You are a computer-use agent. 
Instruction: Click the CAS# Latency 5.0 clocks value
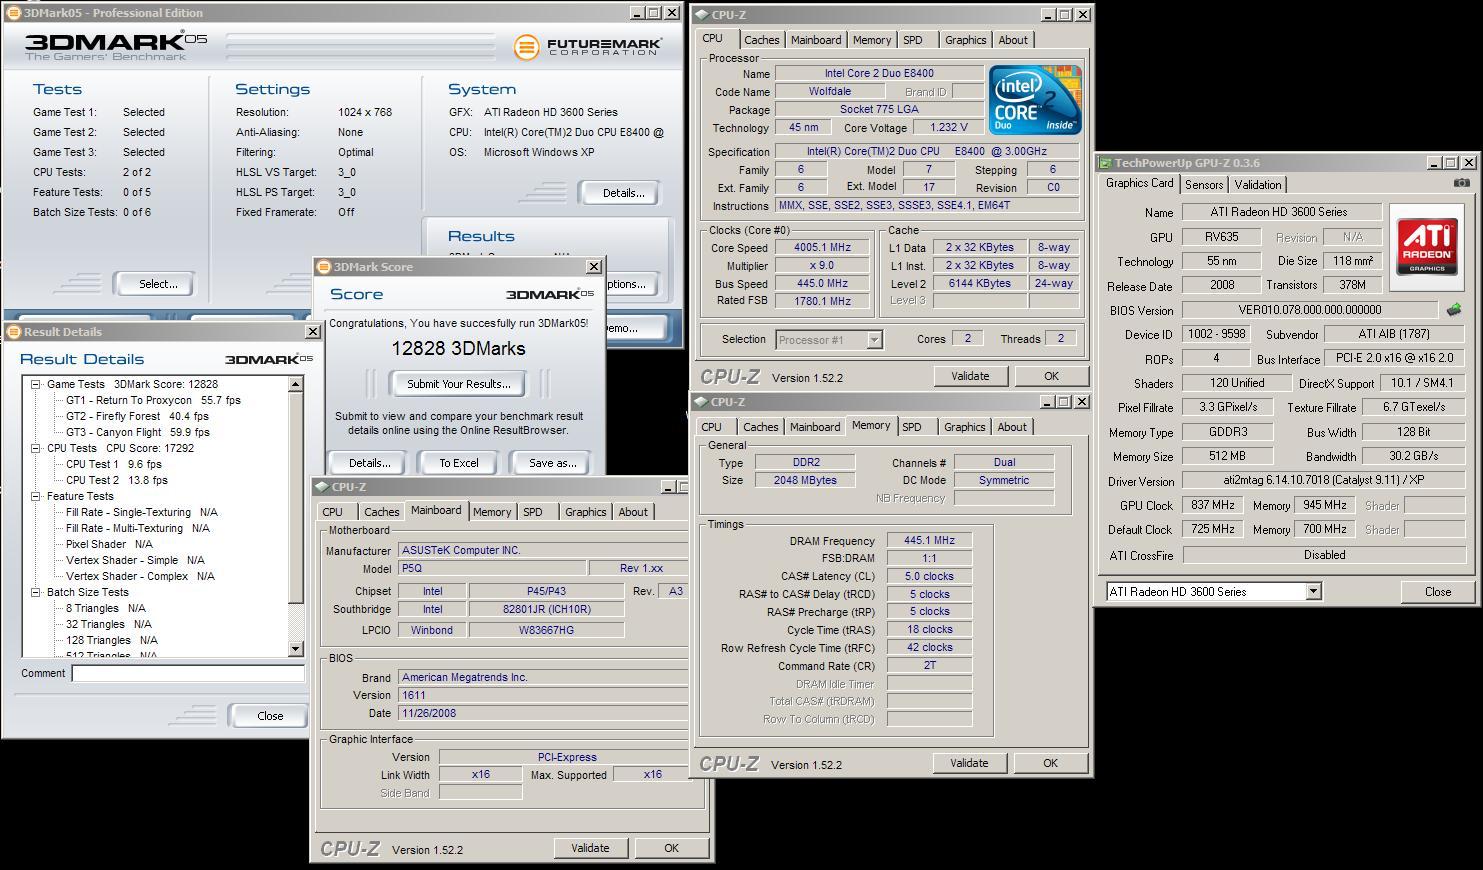(x=929, y=576)
